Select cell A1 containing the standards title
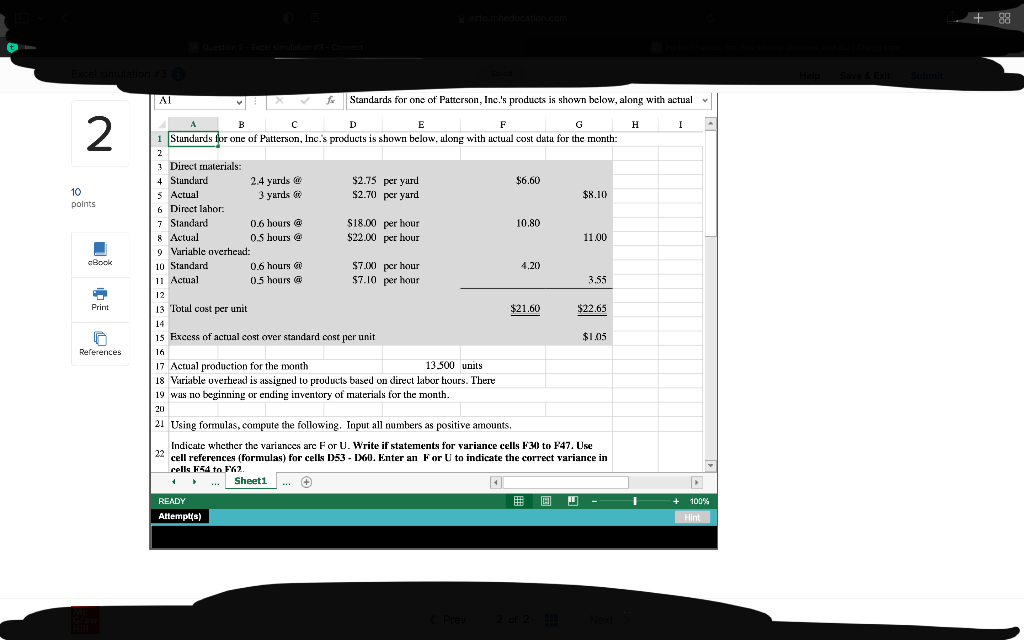The width and height of the screenshot is (1024, 640). coord(192,139)
